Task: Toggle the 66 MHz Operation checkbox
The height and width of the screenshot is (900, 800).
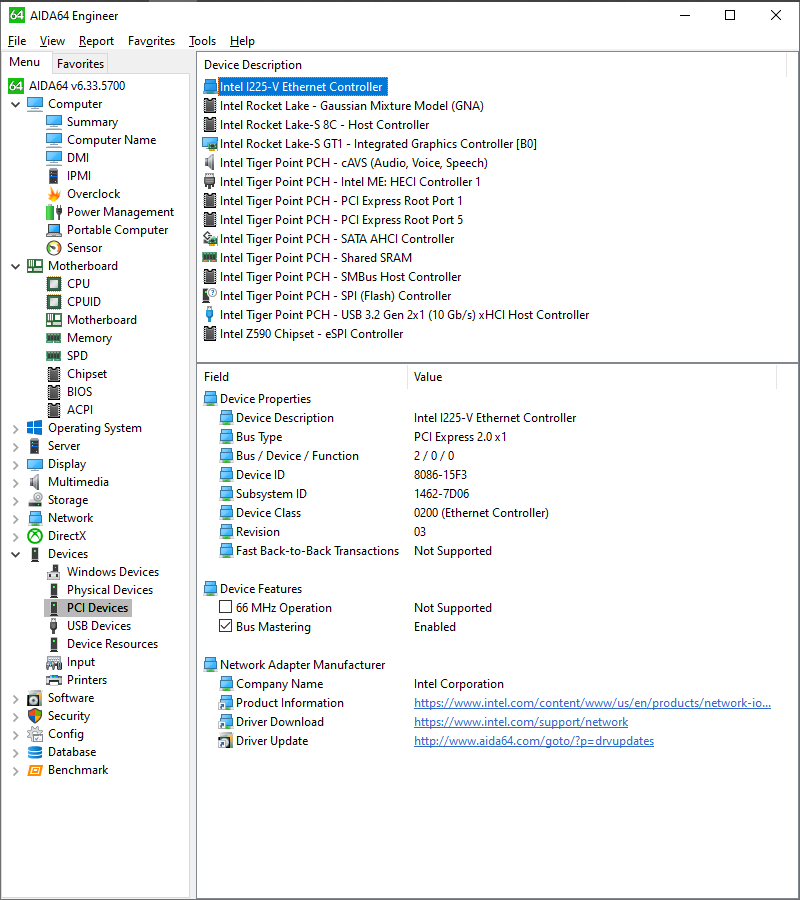Action: [x=226, y=607]
